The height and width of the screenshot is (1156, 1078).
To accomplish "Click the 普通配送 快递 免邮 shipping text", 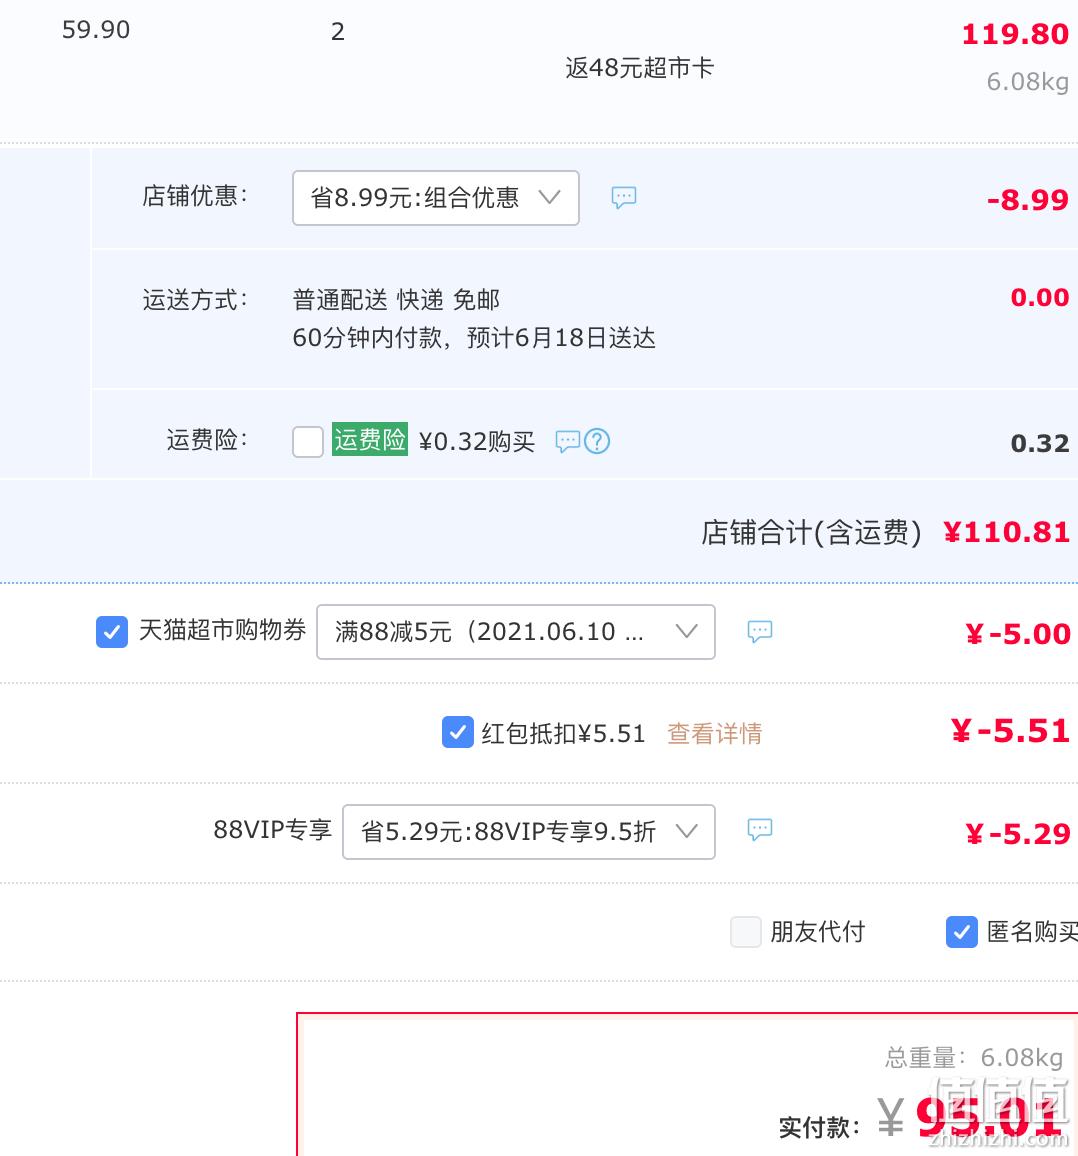I will click(x=396, y=300).
